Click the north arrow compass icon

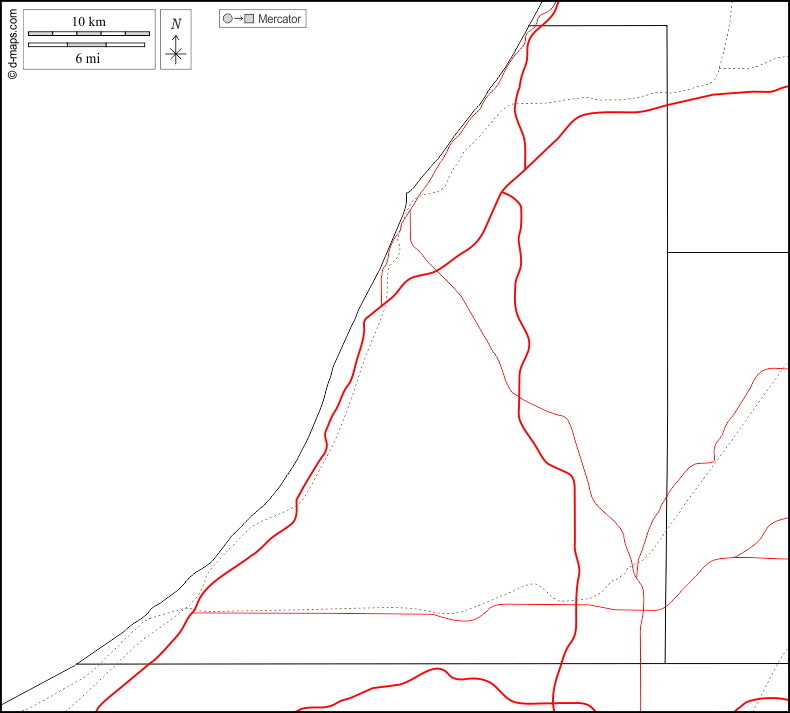[176, 40]
